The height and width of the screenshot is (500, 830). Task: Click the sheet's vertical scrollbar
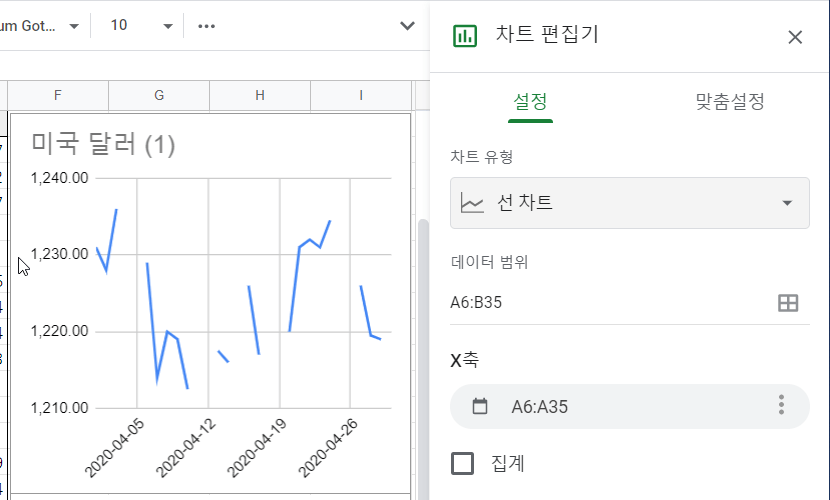pos(422,300)
